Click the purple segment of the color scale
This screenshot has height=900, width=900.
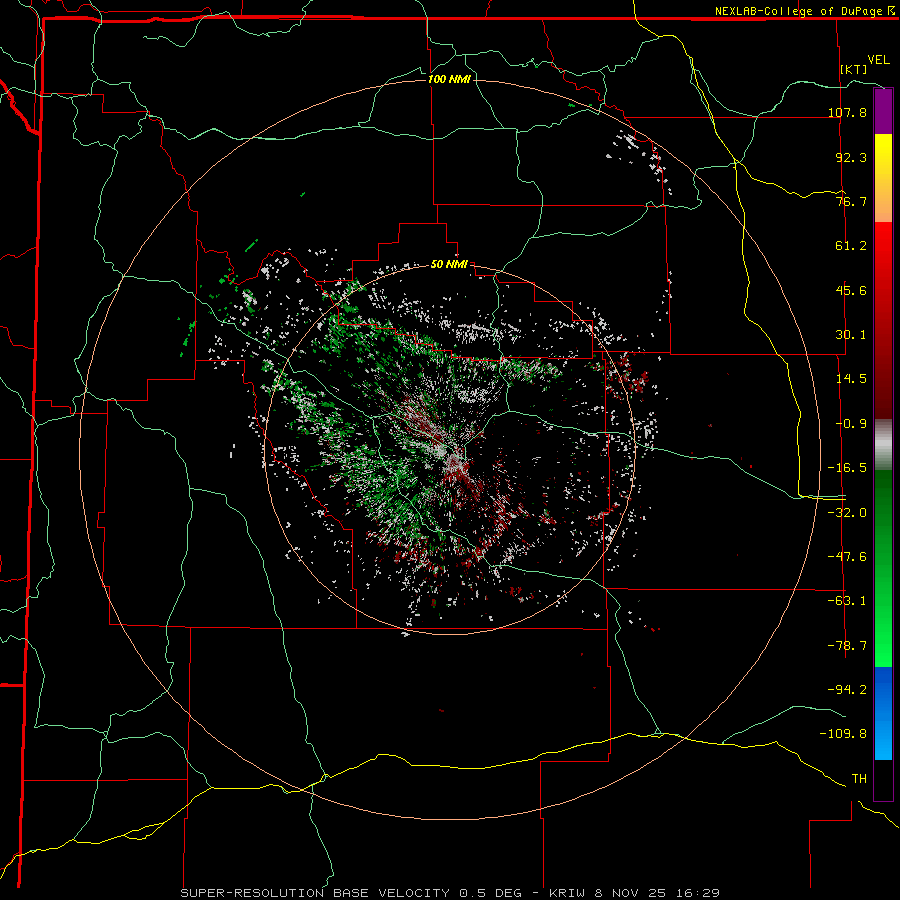point(883,111)
